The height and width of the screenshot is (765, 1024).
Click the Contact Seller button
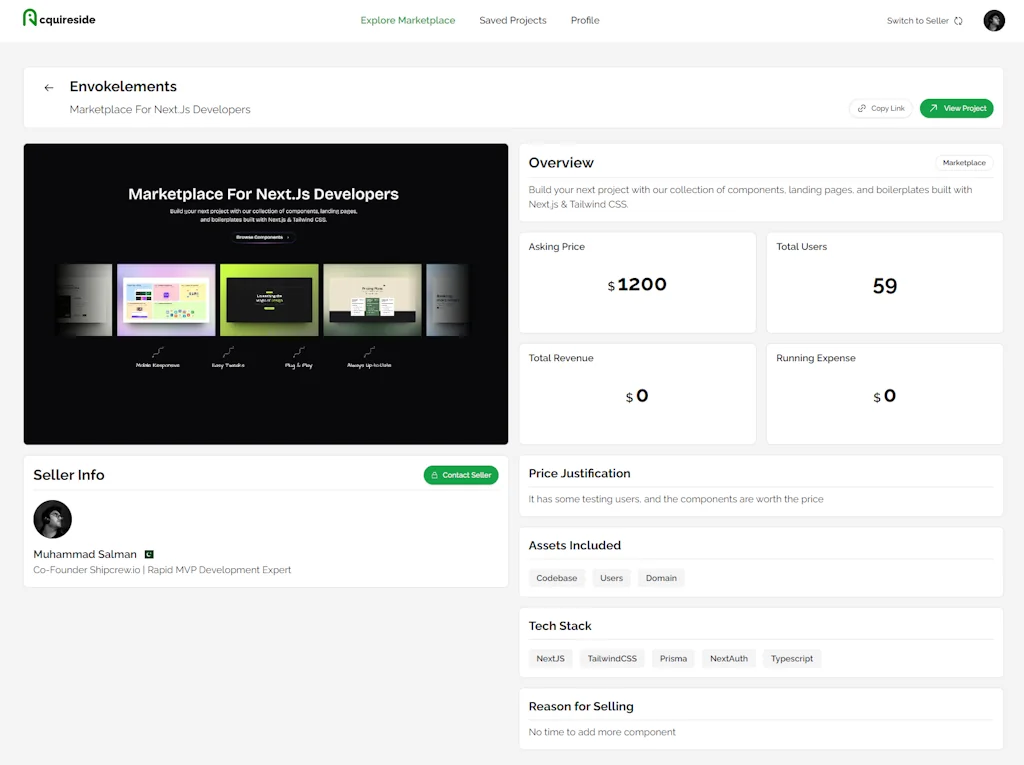pyautogui.click(x=461, y=475)
